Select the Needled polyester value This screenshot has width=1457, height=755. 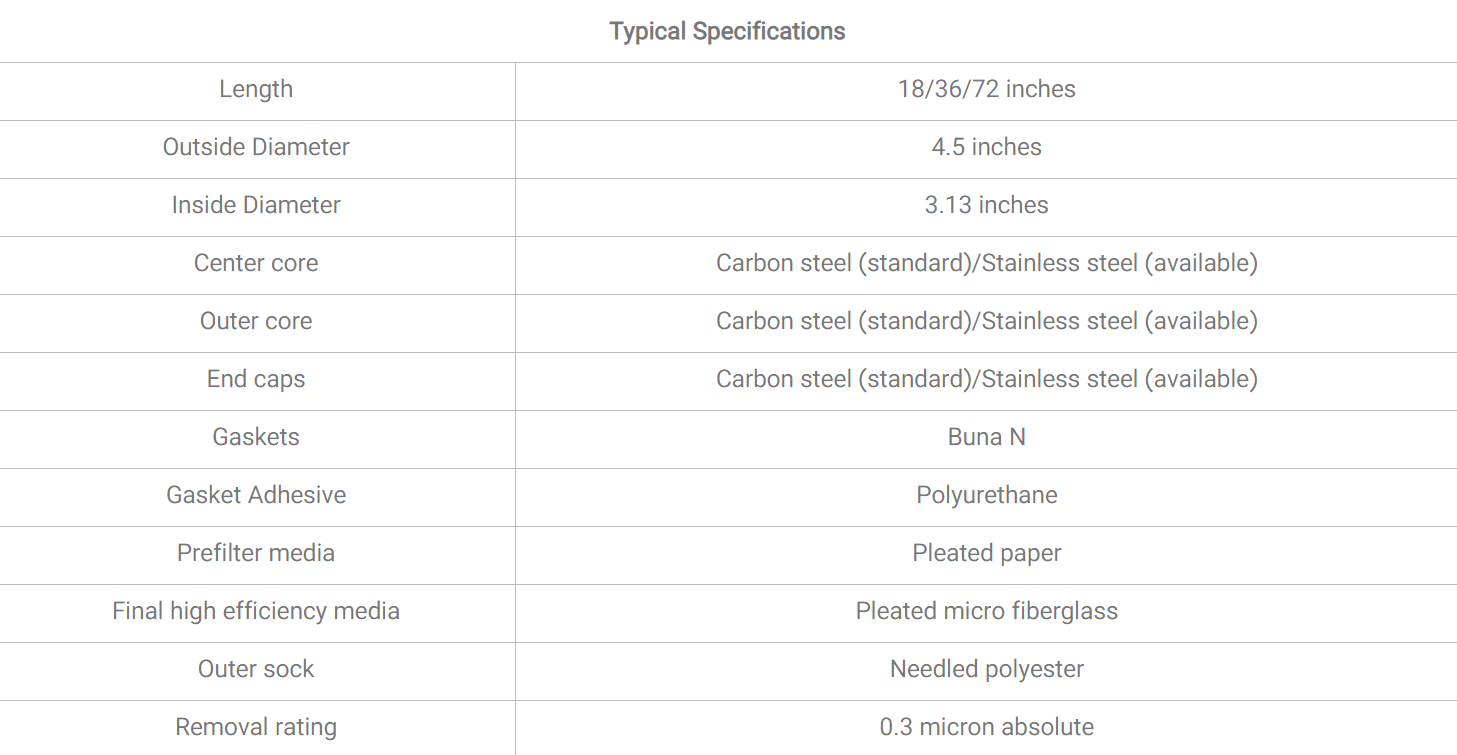pos(986,670)
